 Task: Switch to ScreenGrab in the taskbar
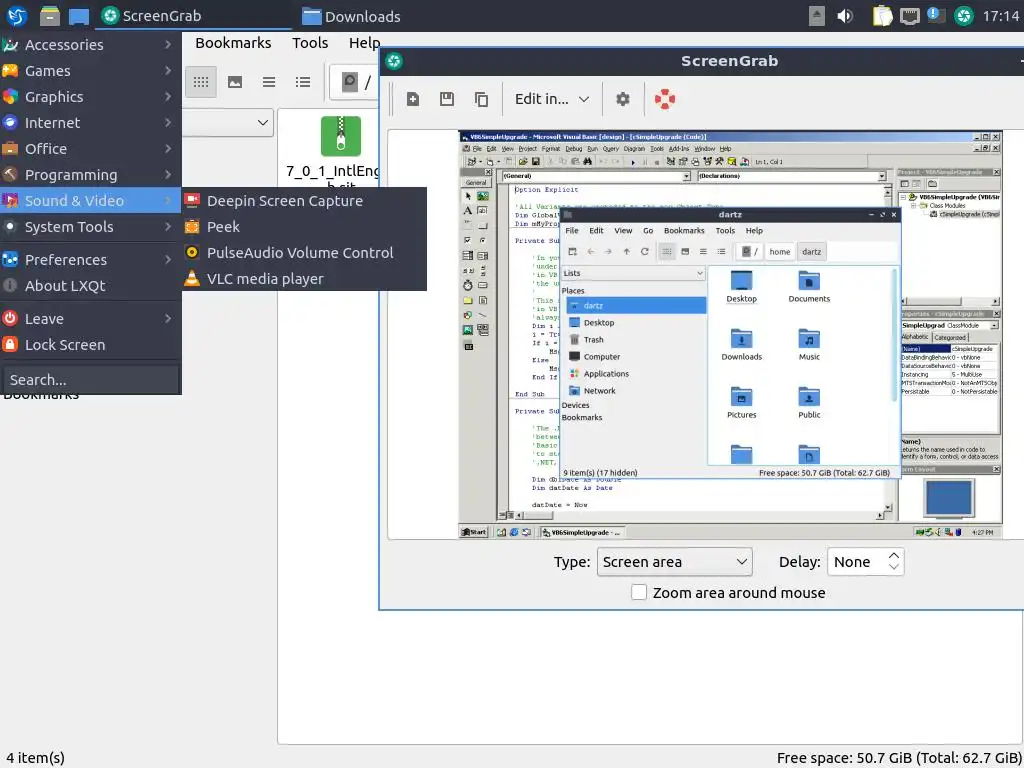[193, 16]
